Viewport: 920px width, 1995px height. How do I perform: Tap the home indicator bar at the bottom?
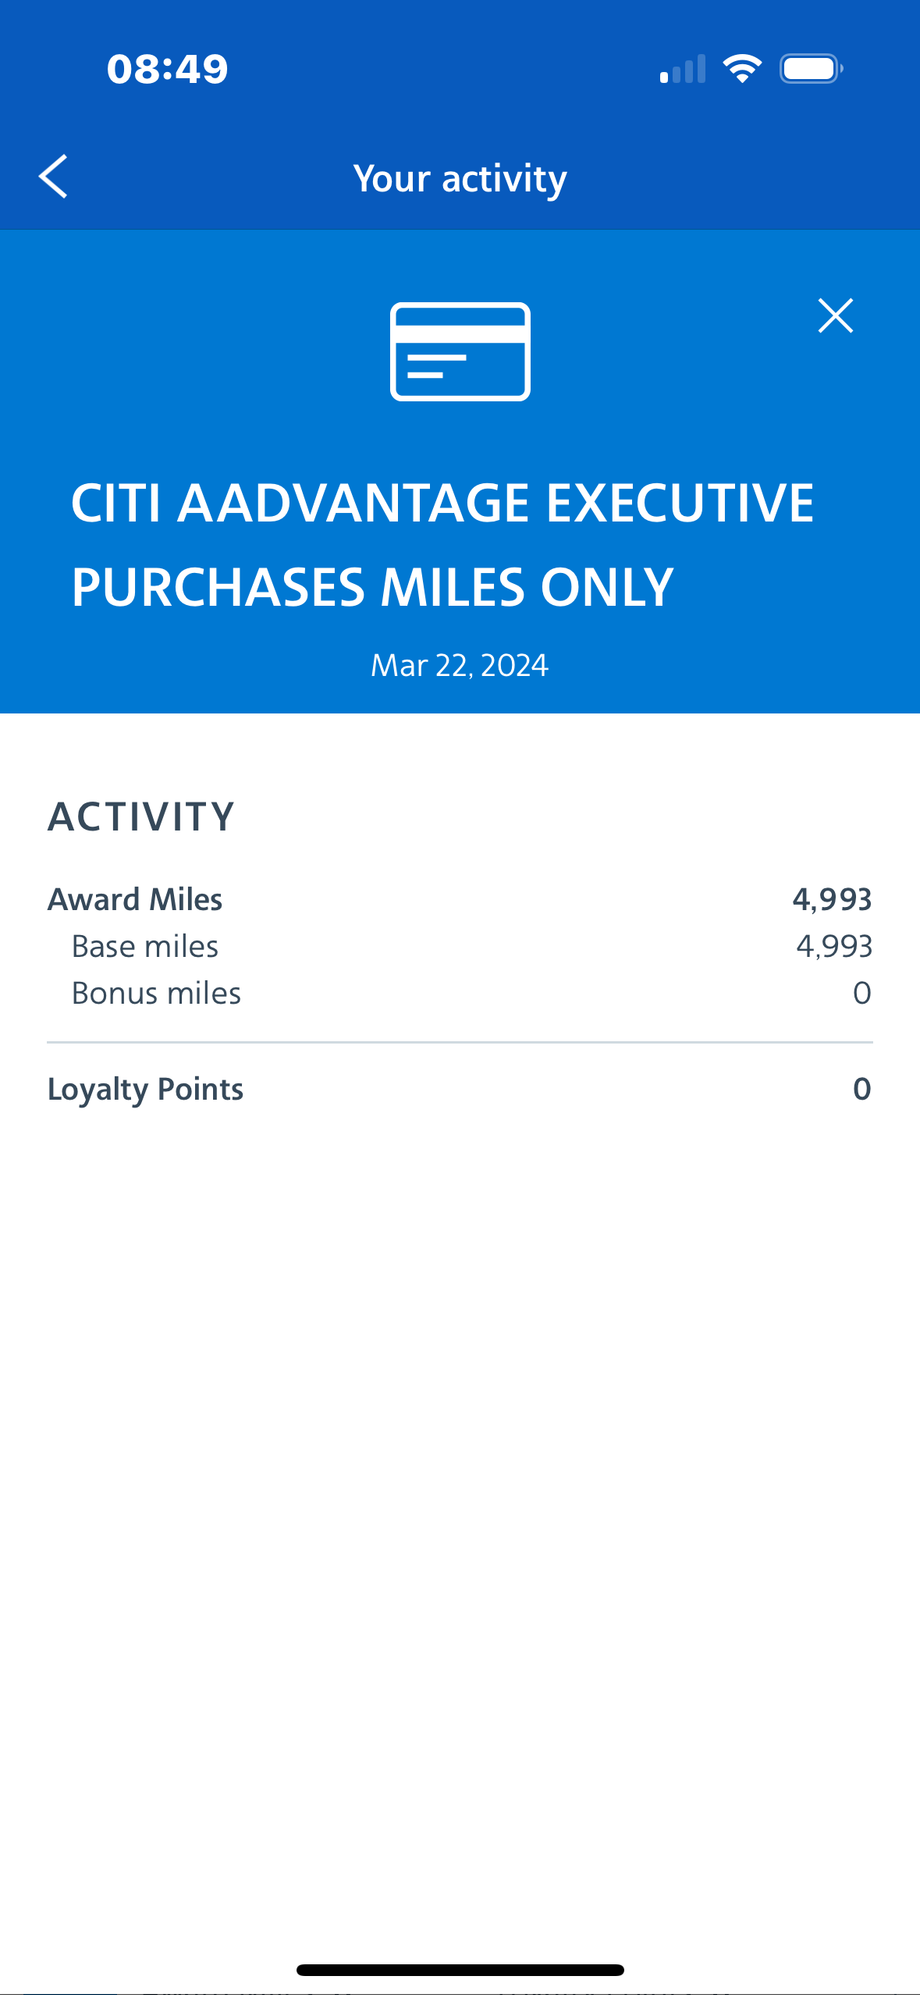(x=460, y=1970)
